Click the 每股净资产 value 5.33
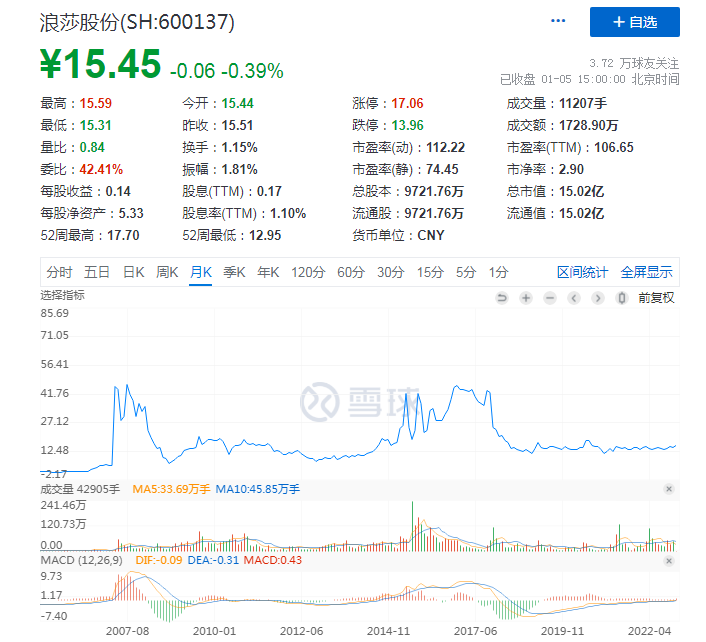 pos(131,213)
